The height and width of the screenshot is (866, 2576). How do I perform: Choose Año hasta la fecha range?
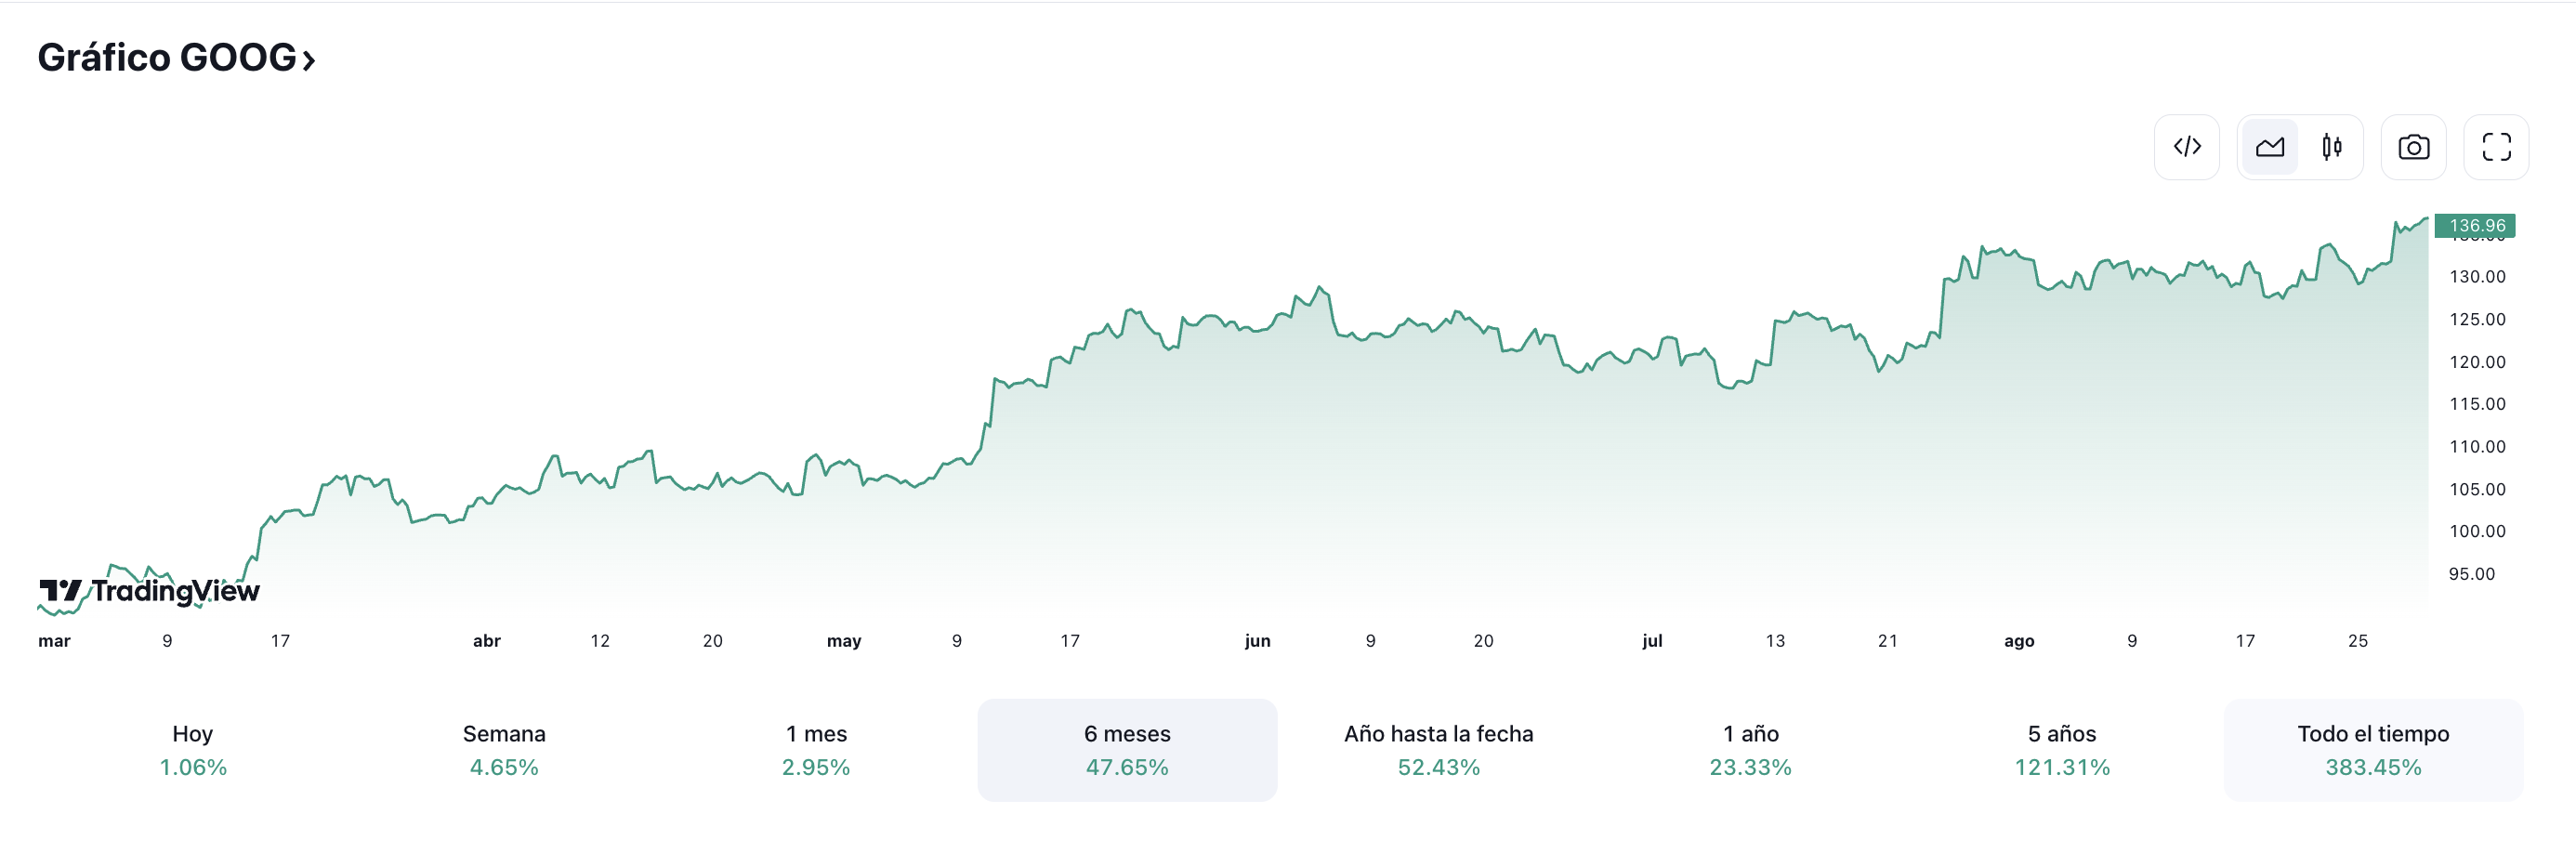click(1438, 750)
